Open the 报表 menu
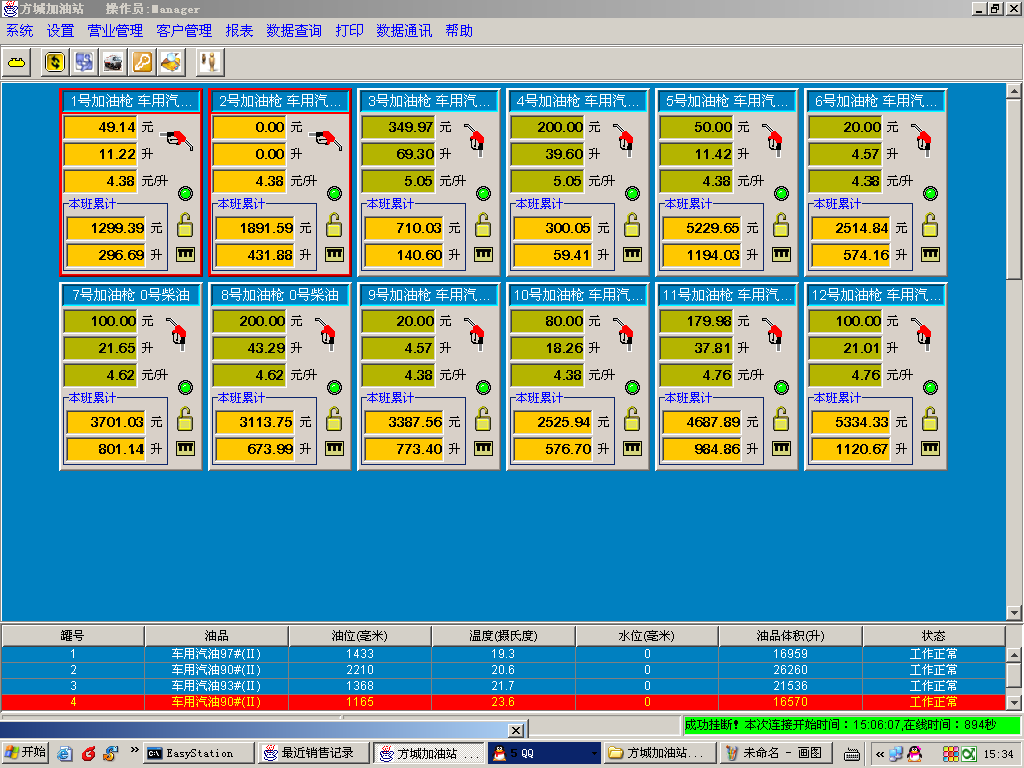Screen dimensions: 1024x768 tap(239, 31)
